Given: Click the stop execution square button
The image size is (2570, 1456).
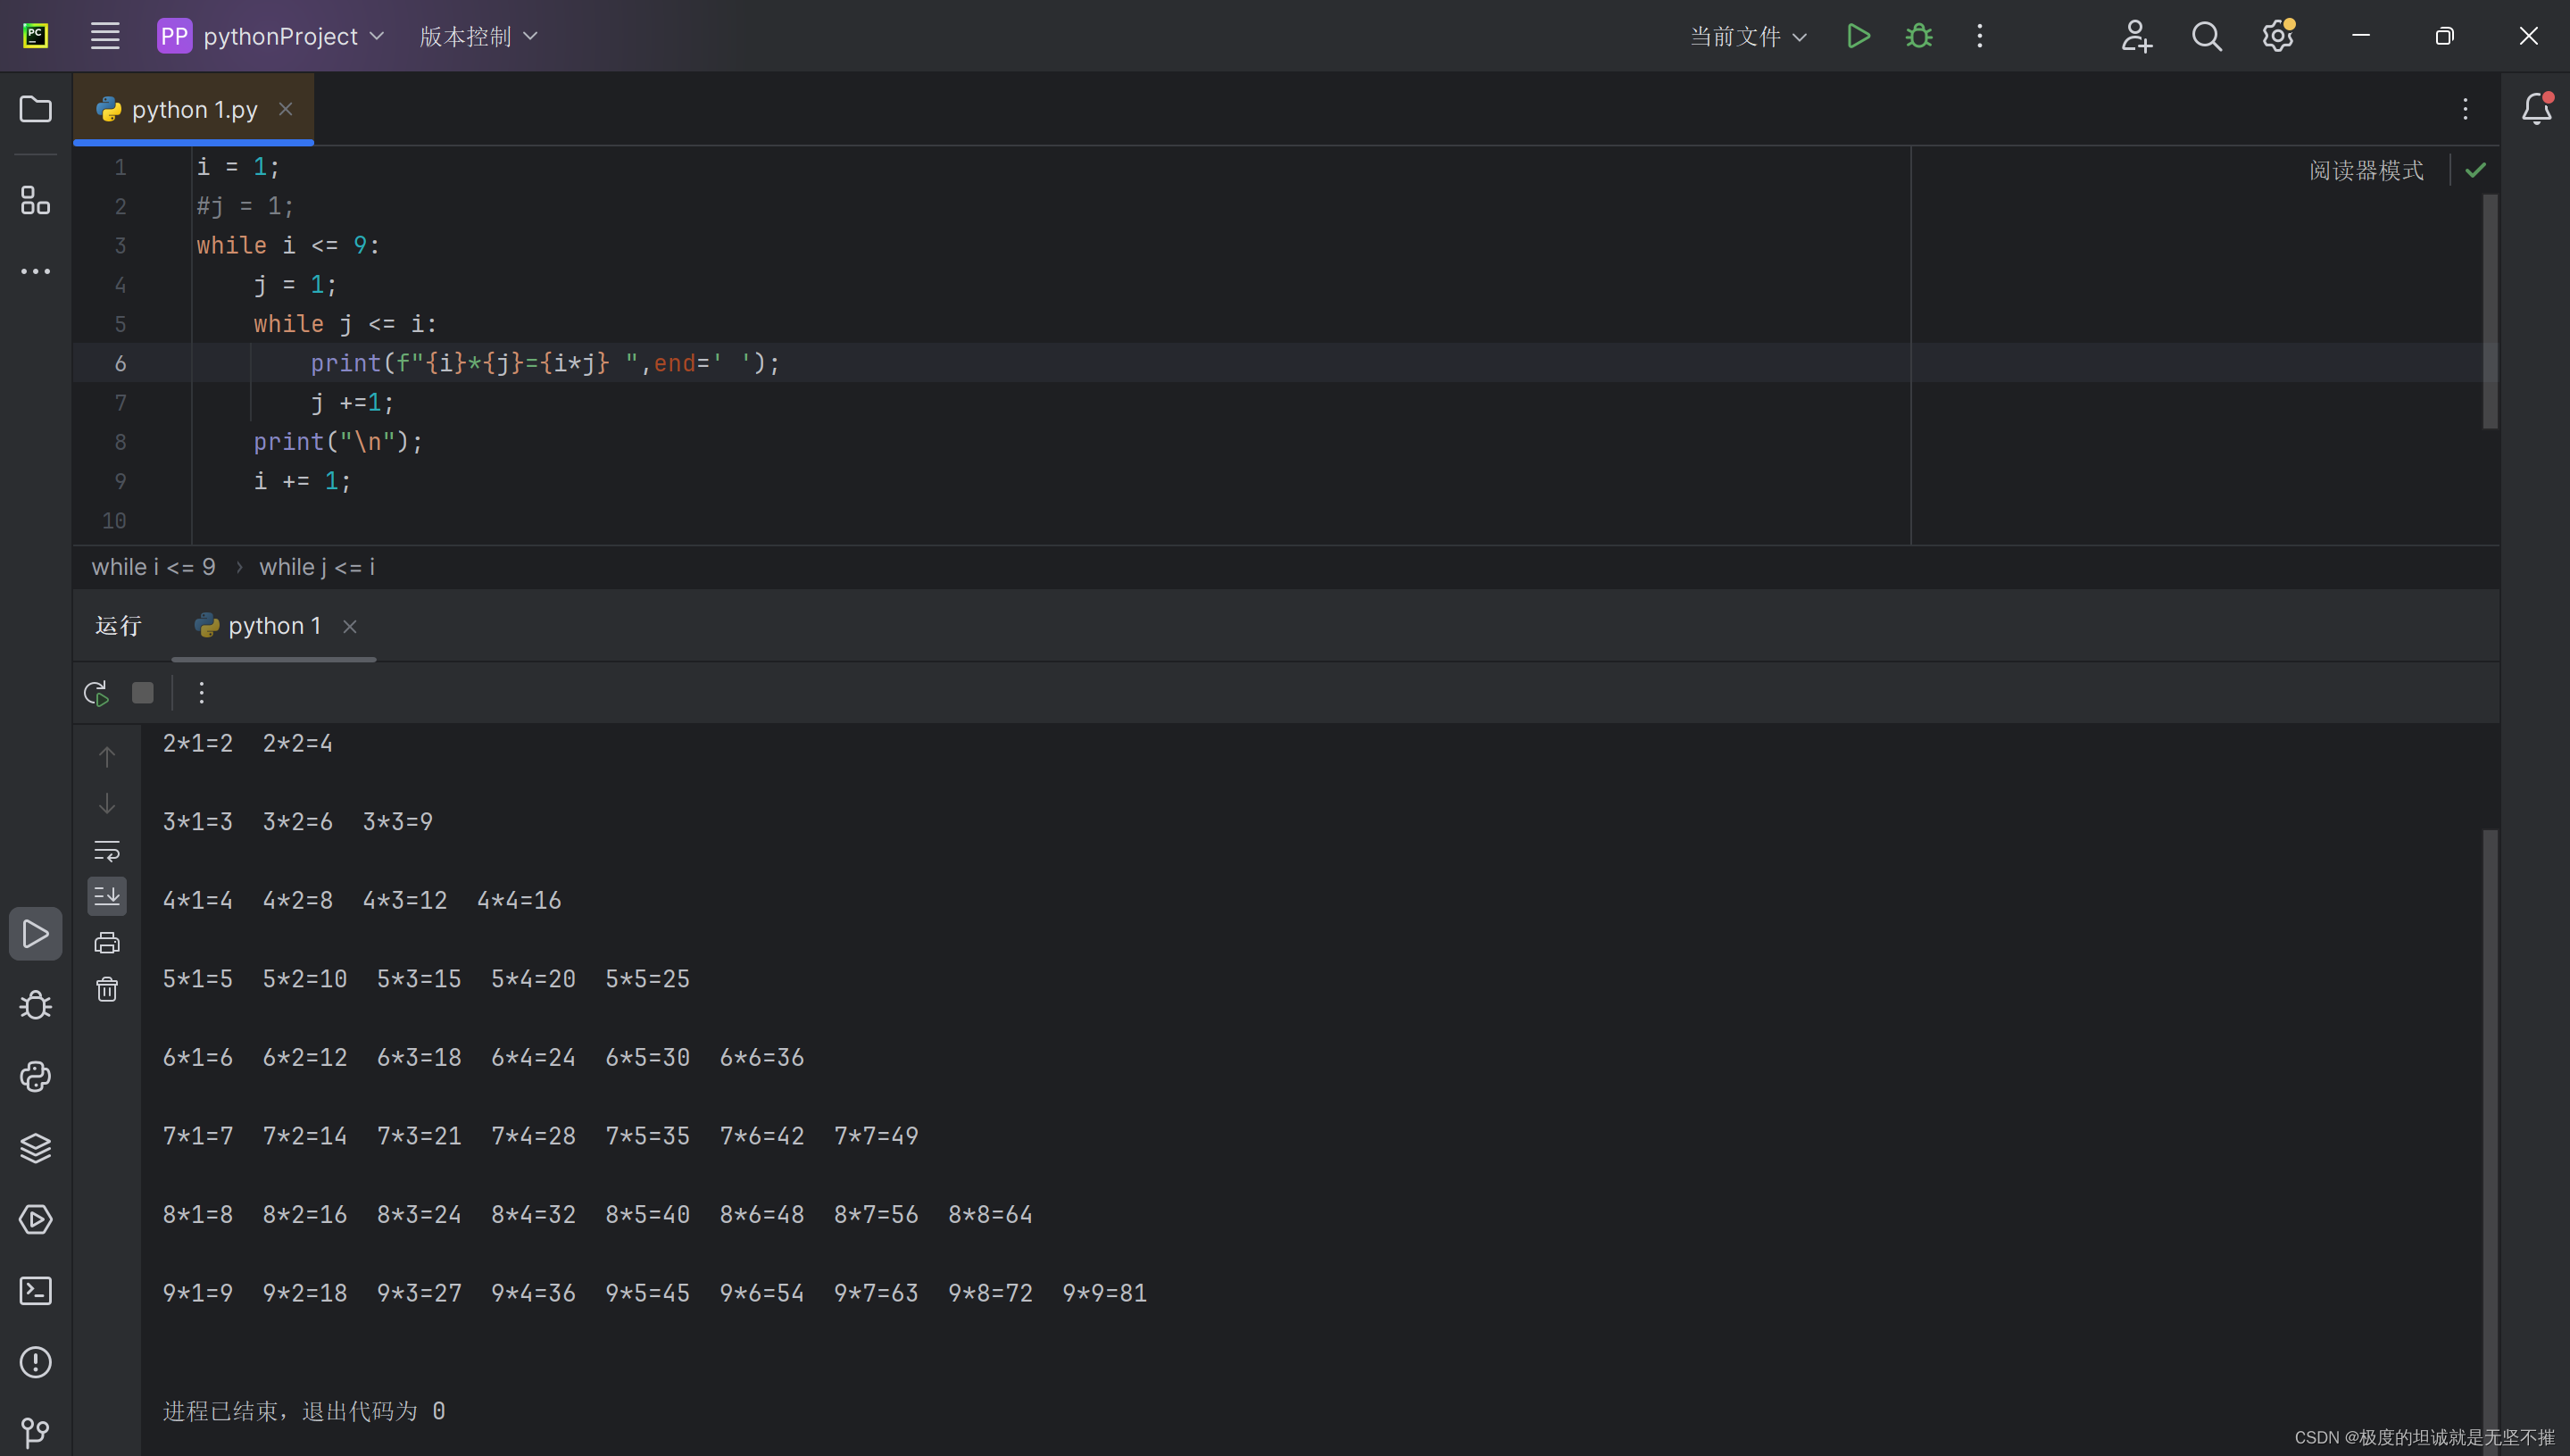Looking at the screenshot, I should tap(143, 692).
